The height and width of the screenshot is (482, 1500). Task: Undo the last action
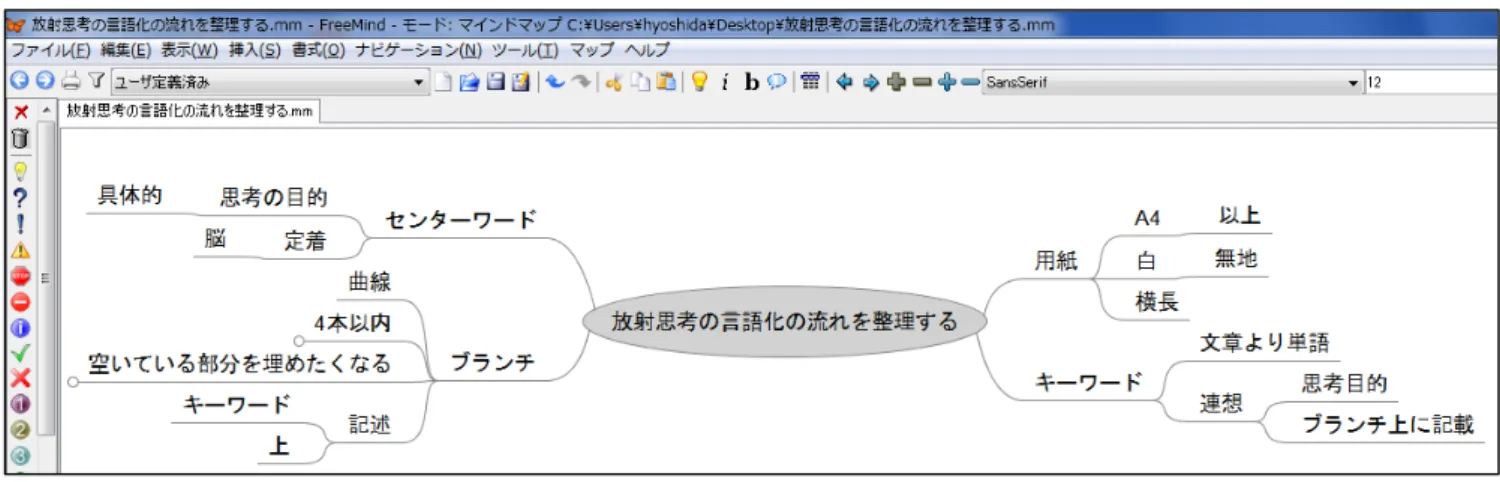[x=554, y=83]
